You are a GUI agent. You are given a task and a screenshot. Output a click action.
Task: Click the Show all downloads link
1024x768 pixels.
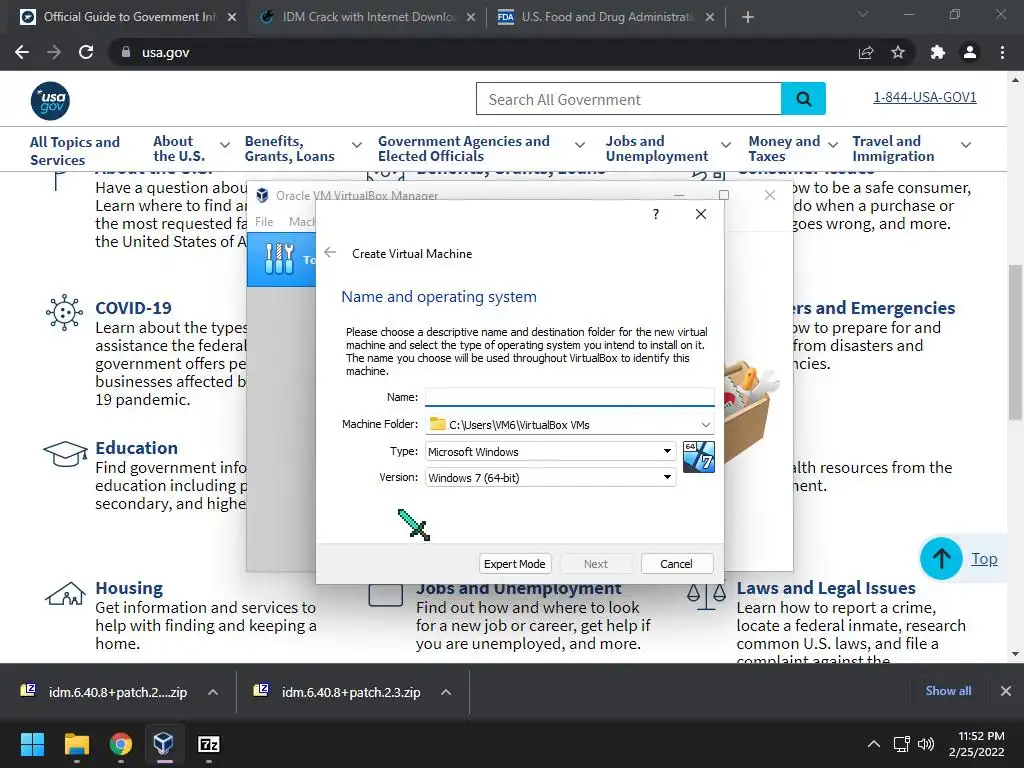[948, 691]
